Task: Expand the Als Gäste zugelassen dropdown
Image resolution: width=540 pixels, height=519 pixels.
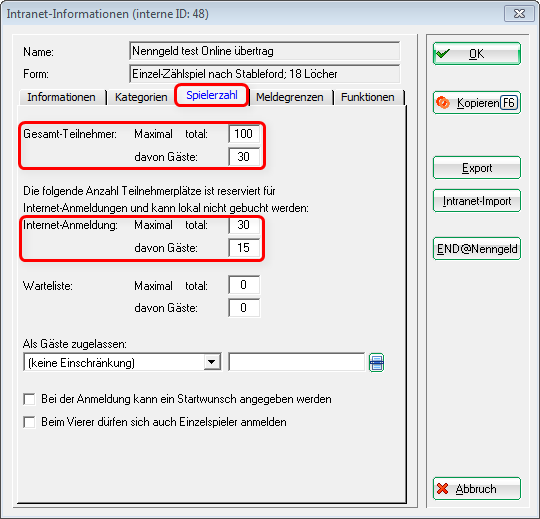Action: point(212,362)
